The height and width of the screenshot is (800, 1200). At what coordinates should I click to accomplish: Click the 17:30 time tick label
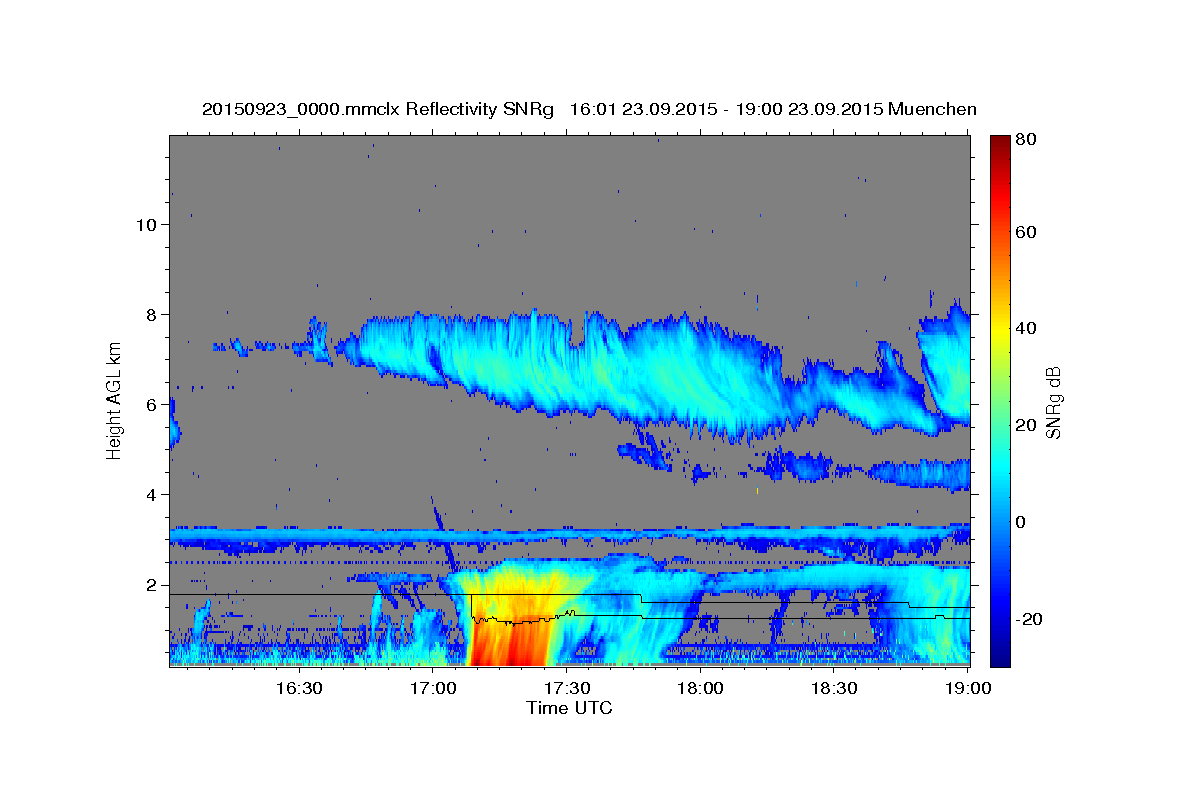tap(567, 689)
